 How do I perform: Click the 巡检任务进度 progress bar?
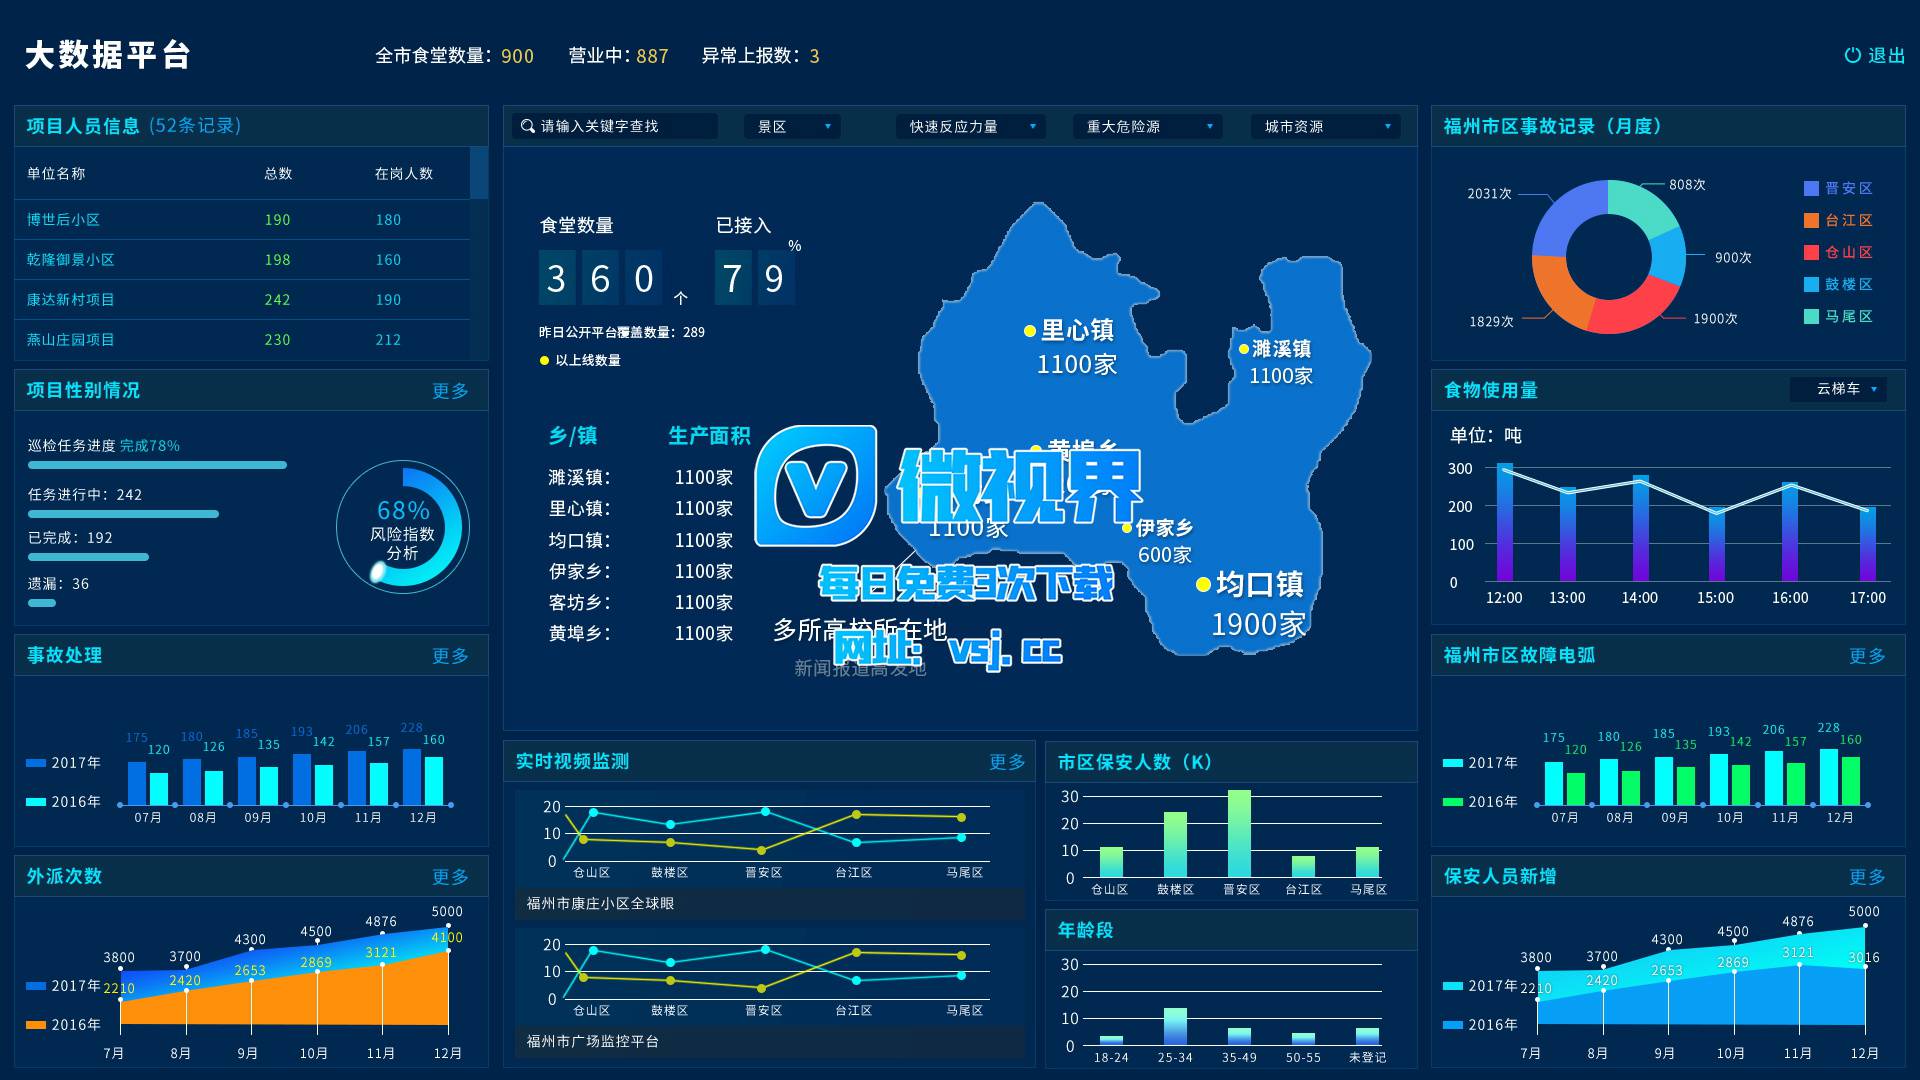tap(157, 465)
